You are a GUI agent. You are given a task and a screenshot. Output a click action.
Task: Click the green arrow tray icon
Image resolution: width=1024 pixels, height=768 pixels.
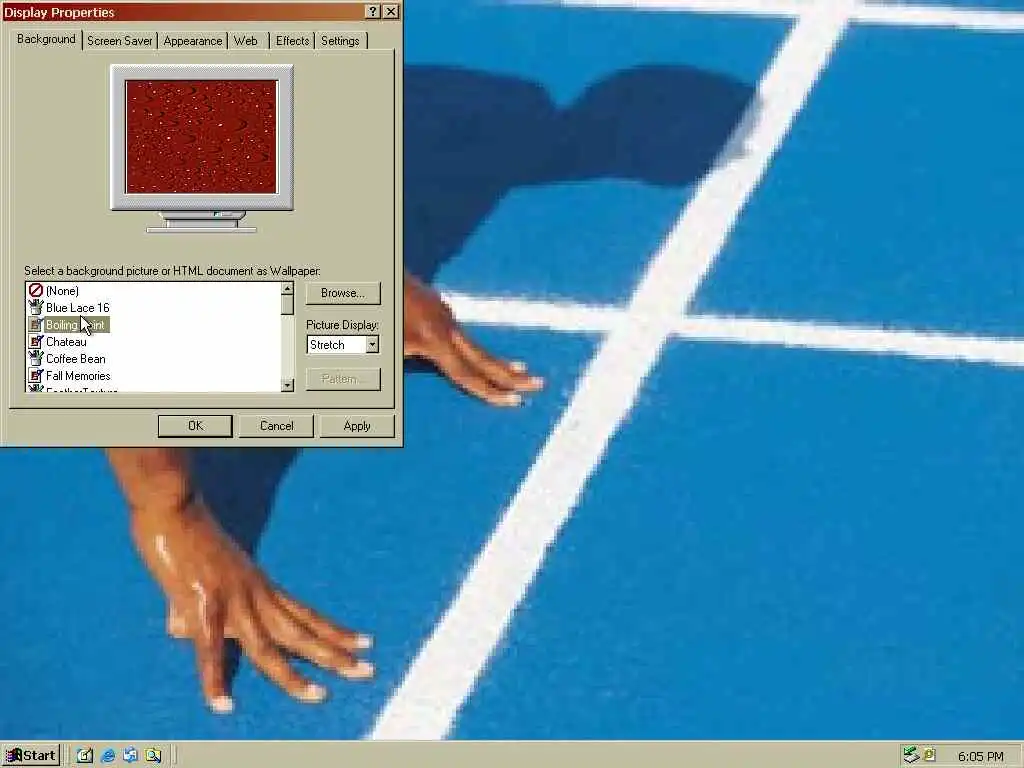pyautogui.click(x=911, y=756)
